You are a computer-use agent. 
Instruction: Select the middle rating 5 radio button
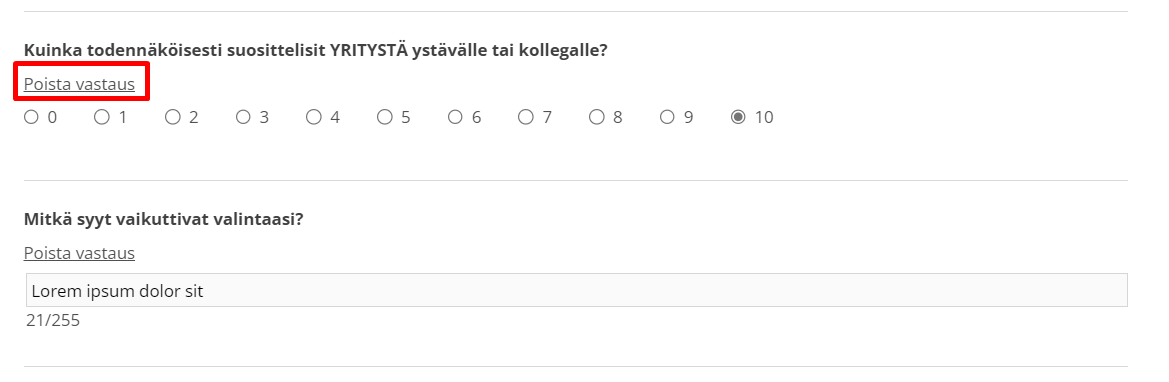(384, 117)
